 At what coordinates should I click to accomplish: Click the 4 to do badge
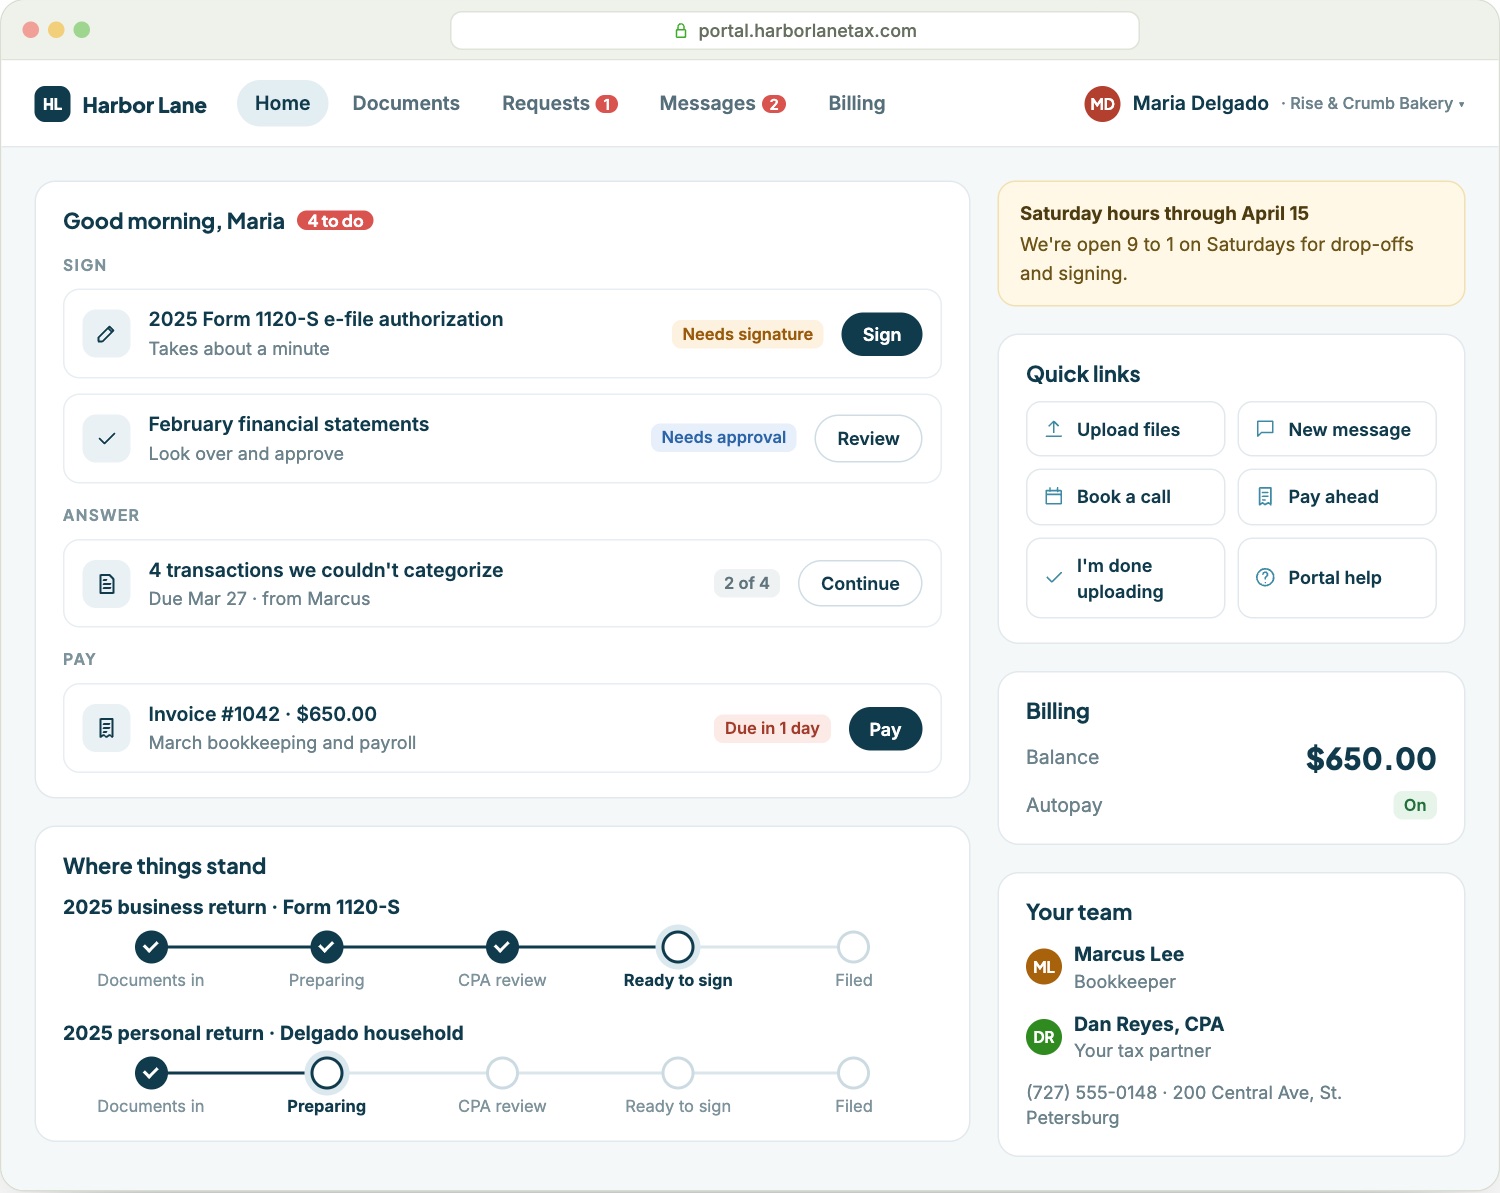pos(335,221)
